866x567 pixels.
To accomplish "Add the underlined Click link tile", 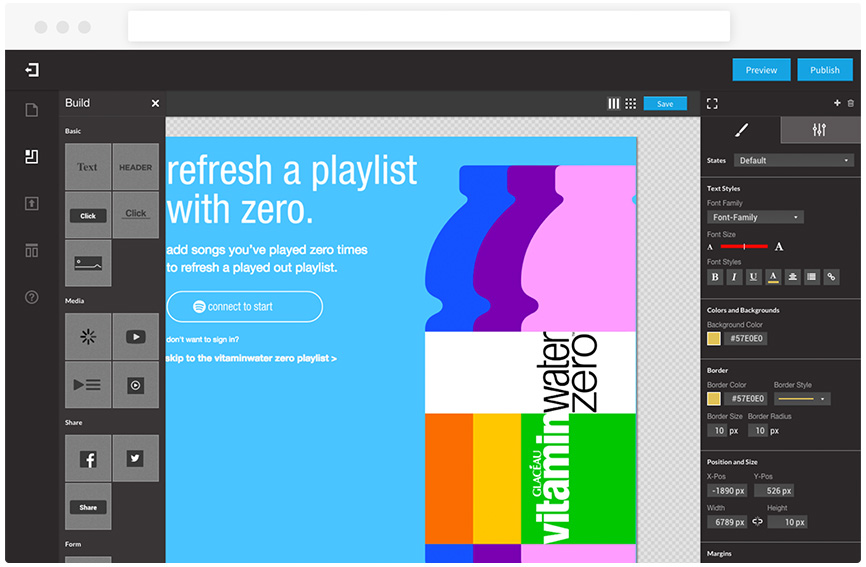I will point(135,215).
